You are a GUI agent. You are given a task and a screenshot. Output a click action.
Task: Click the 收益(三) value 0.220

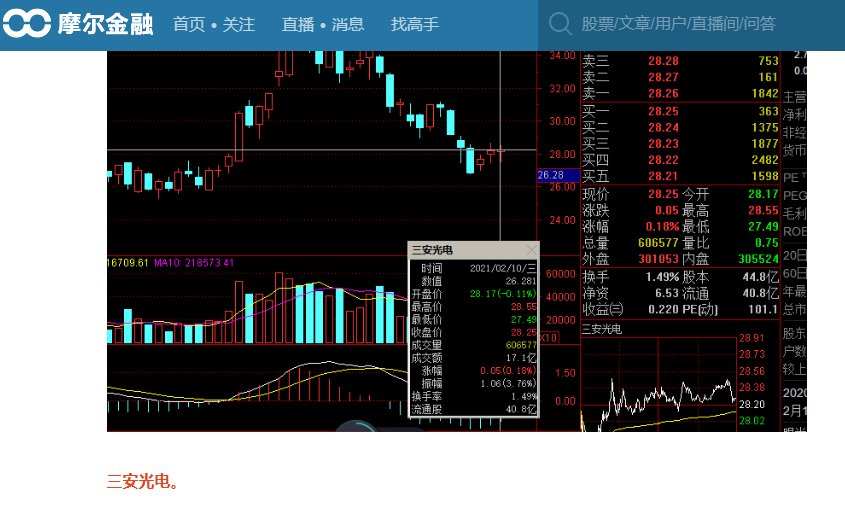(x=663, y=309)
